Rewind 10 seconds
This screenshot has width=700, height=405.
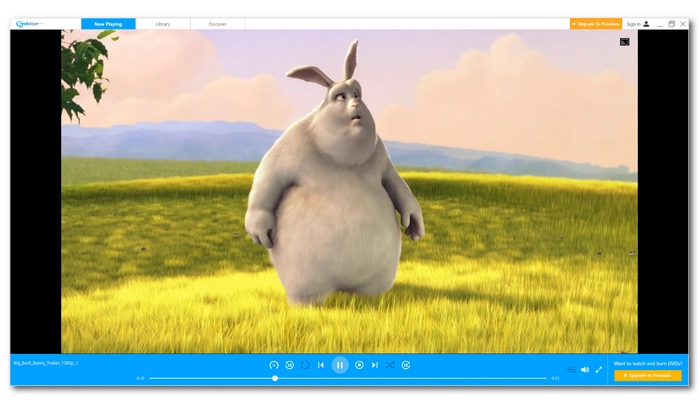[289, 365]
